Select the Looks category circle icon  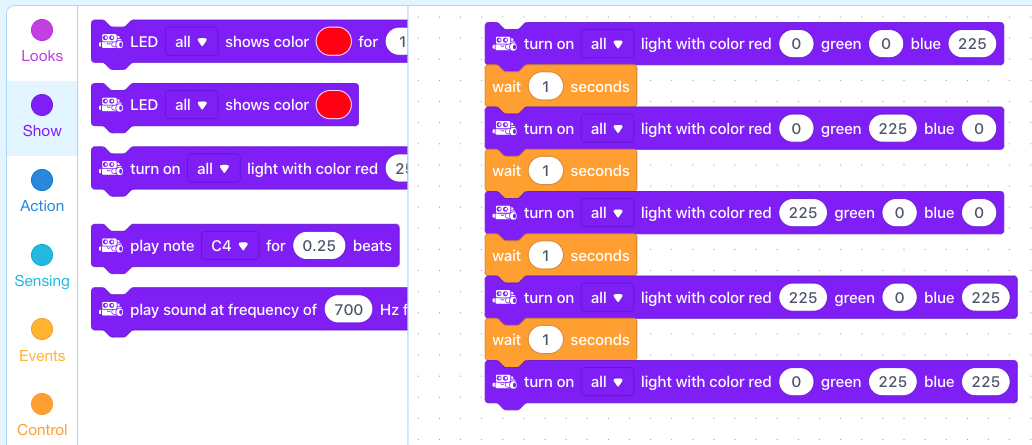pyautogui.click(x=42, y=30)
